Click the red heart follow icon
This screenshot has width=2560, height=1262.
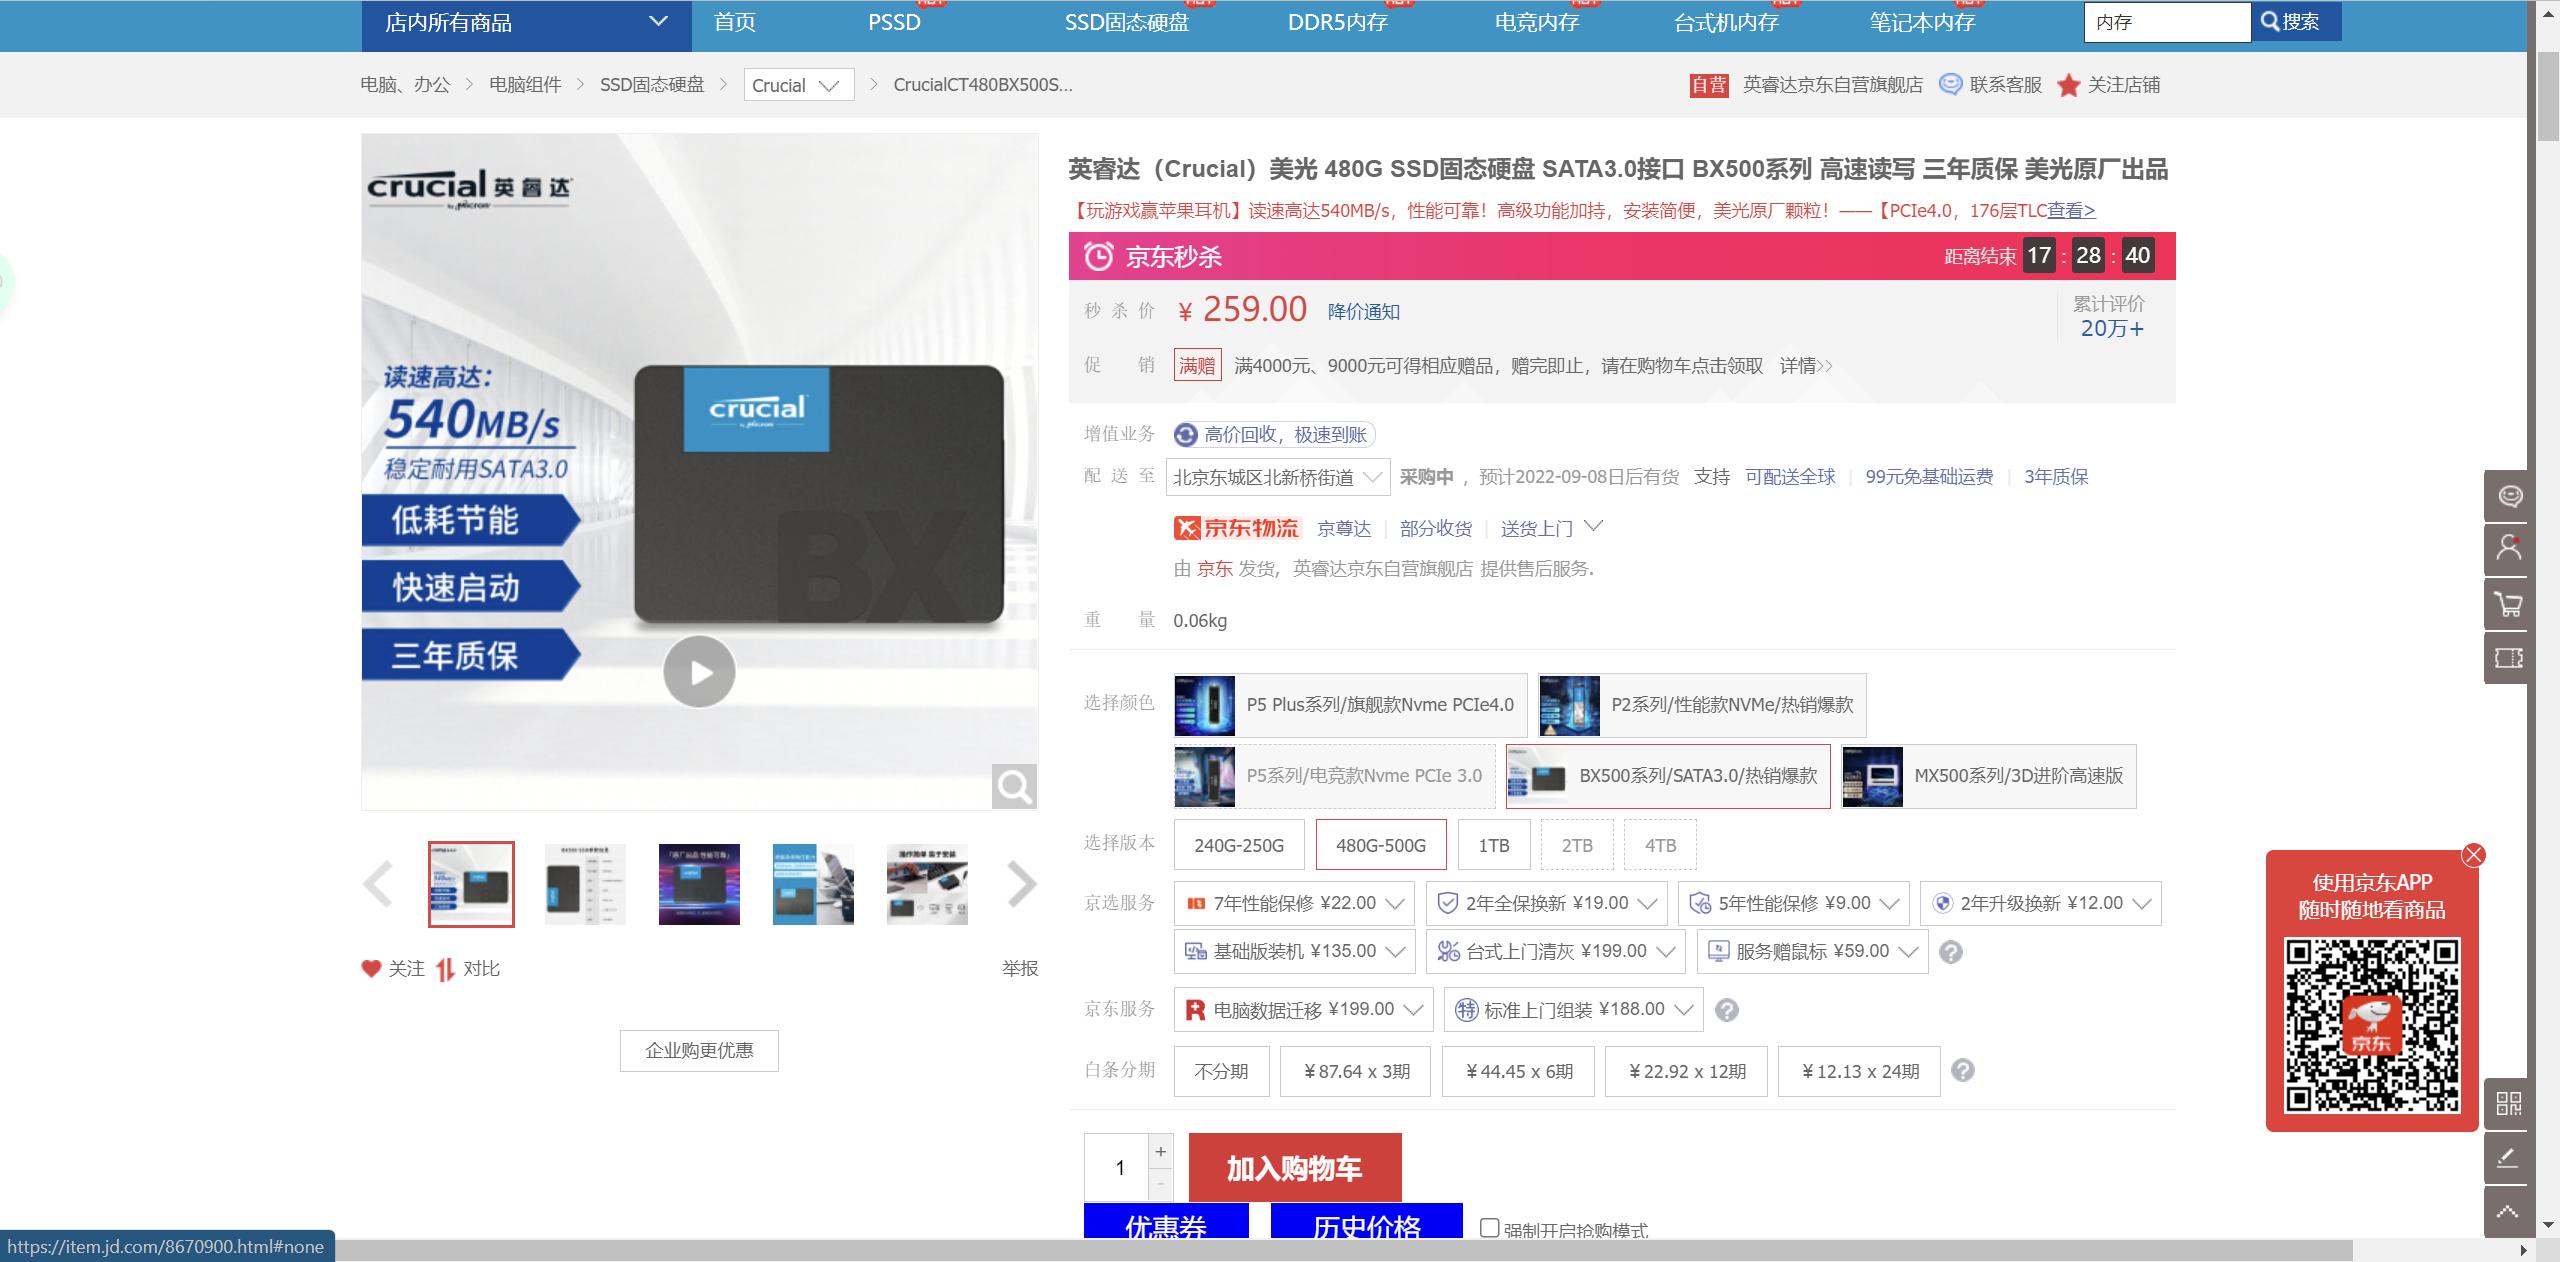[x=371, y=968]
